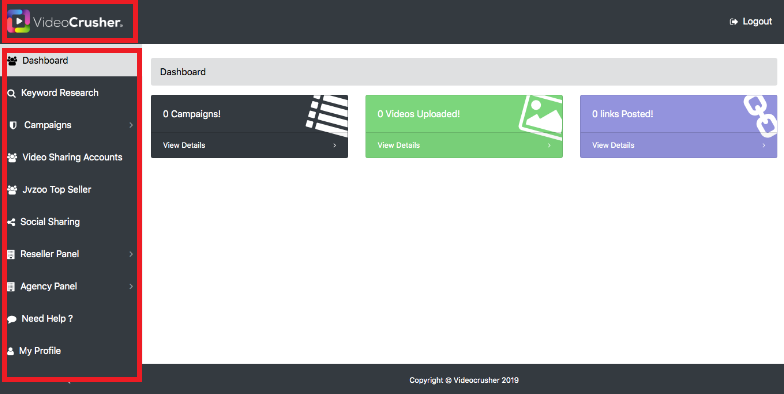Click the Keyword Research magnifier icon
Image resolution: width=784 pixels, height=394 pixels.
12,94
